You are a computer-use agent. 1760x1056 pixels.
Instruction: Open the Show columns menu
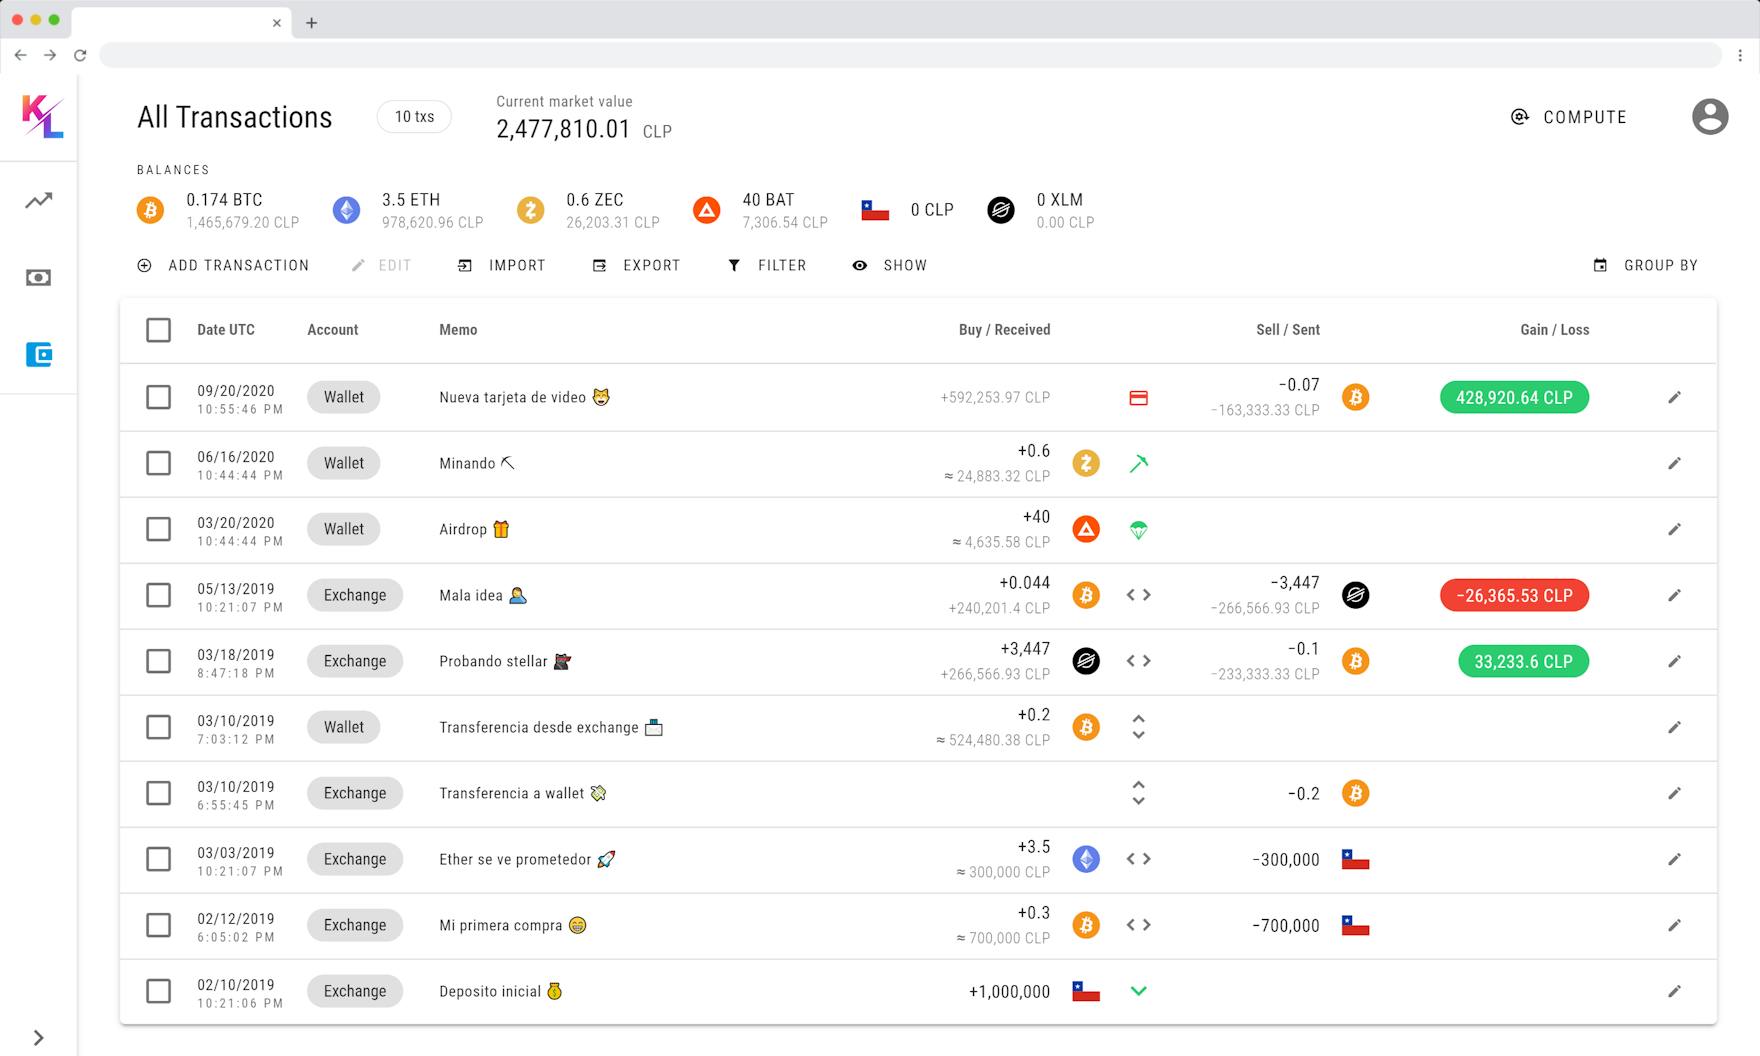point(889,265)
